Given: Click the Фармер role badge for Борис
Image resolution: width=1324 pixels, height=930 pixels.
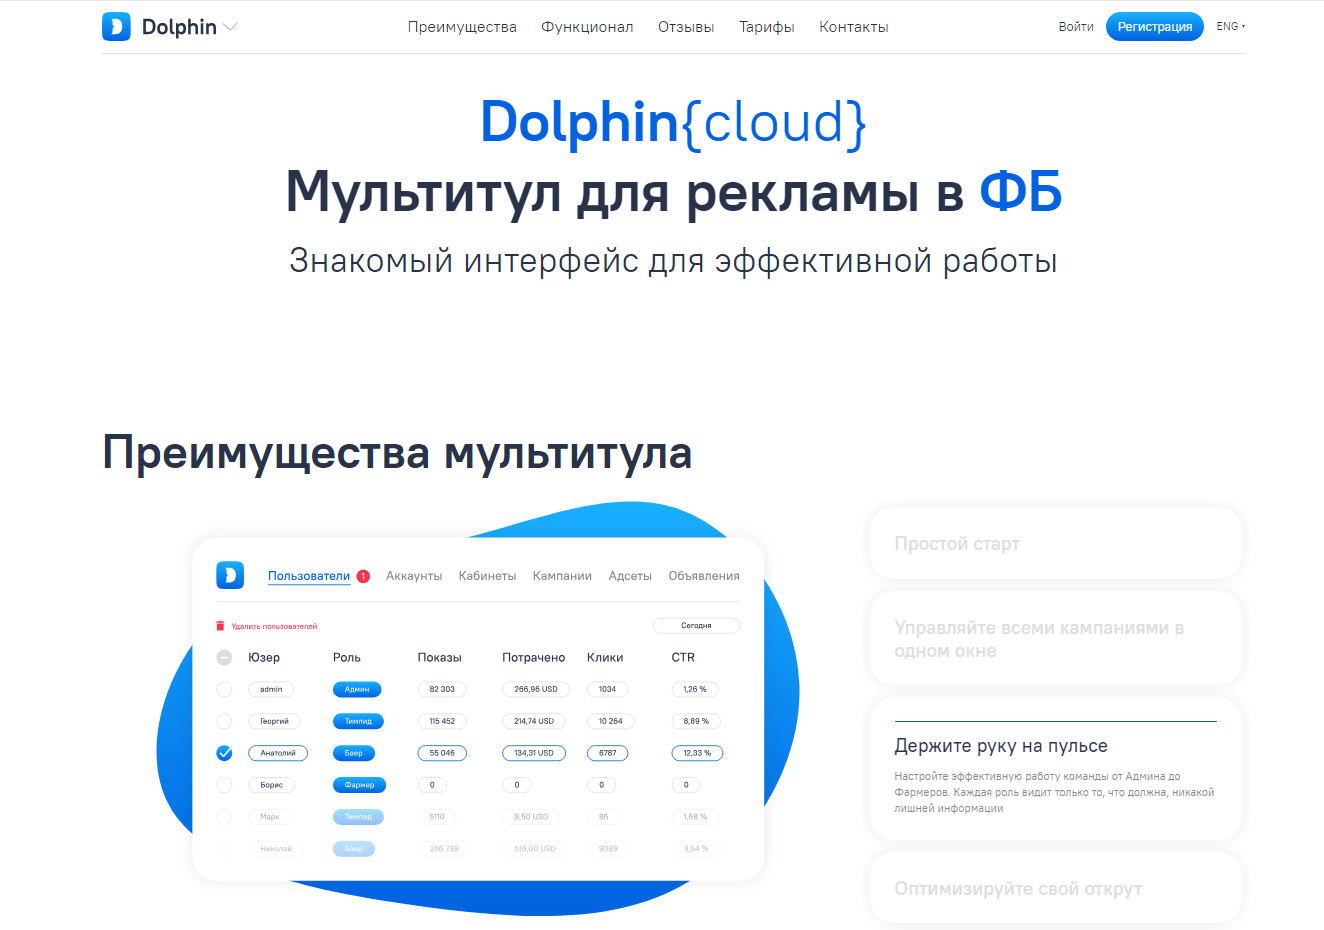Looking at the screenshot, I should tap(359, 785).
